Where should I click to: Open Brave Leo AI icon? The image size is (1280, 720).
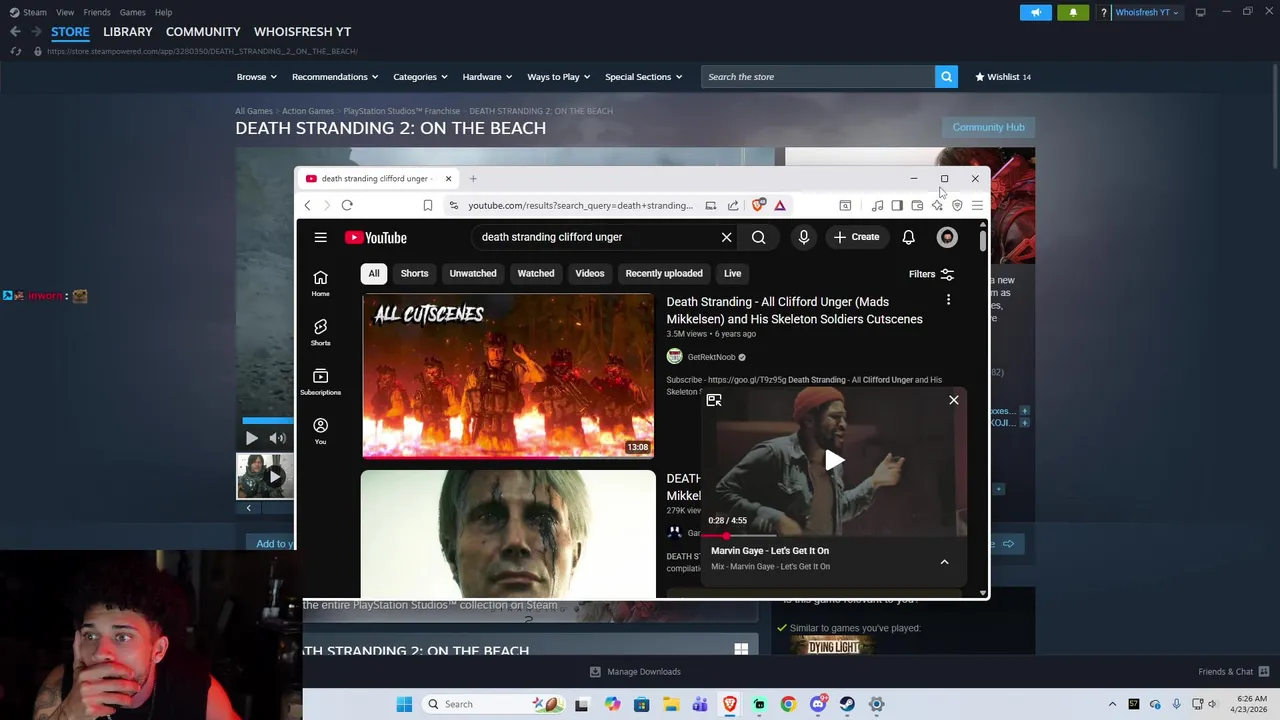click(937, 205)
